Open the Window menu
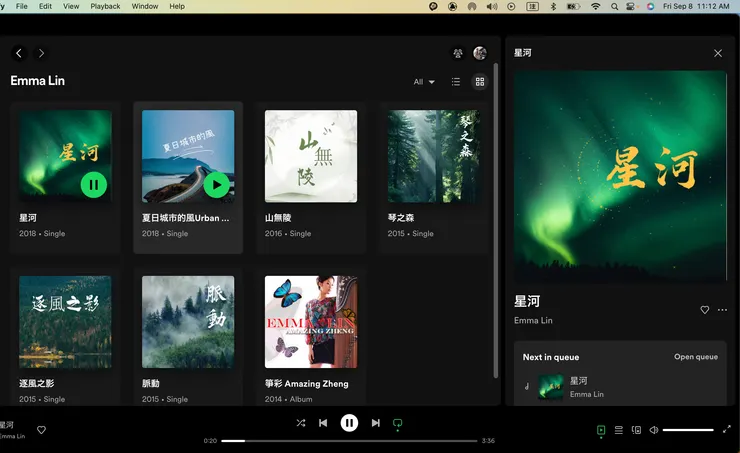740x453 pixels. click(x=145, y=6)
